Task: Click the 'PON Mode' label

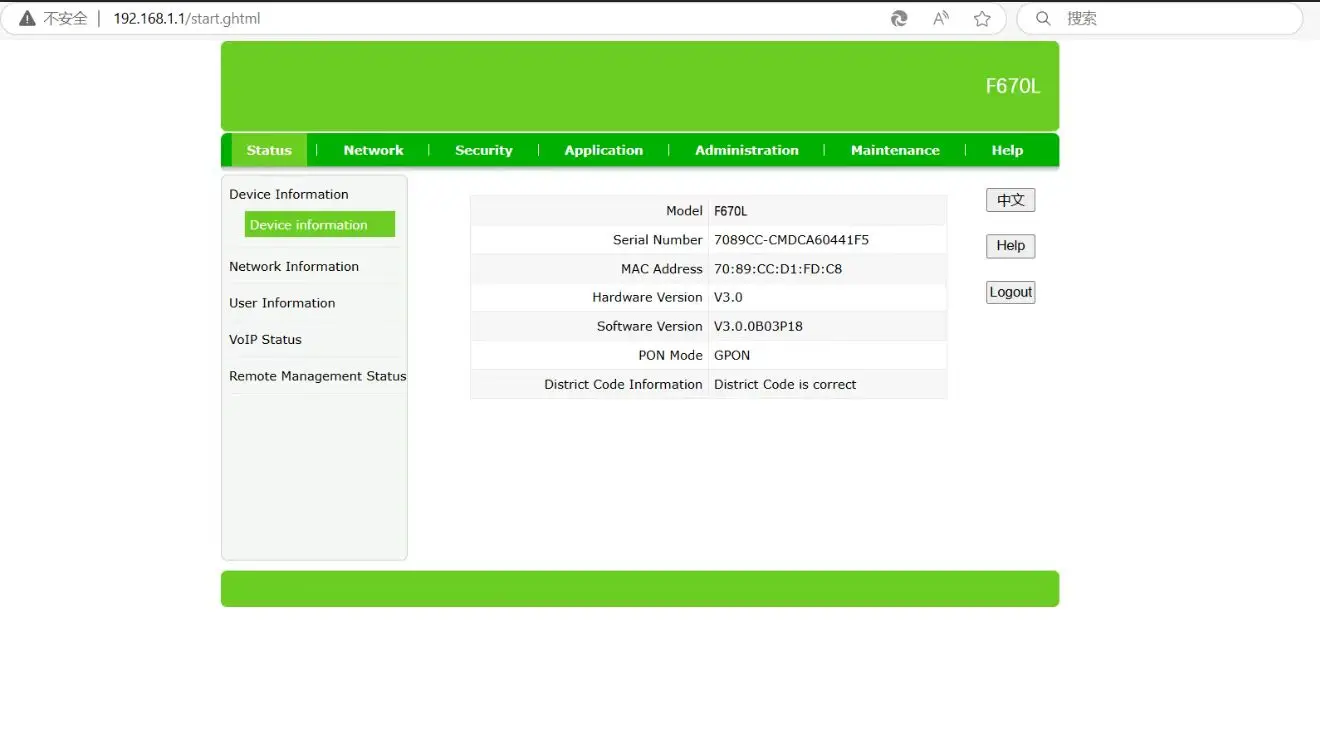Action: click(671, 355)
